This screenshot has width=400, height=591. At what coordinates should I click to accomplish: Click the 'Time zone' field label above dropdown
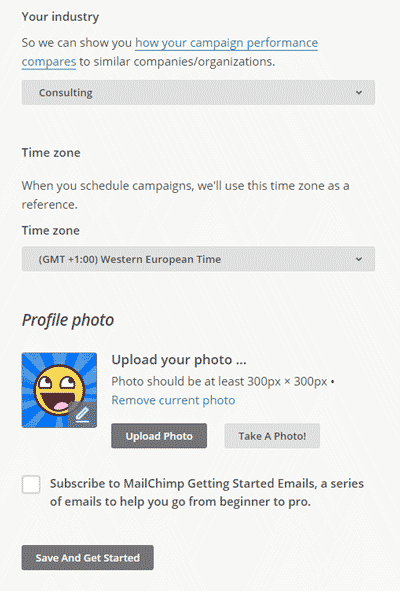pyautogui.click(x=51, y=230)
